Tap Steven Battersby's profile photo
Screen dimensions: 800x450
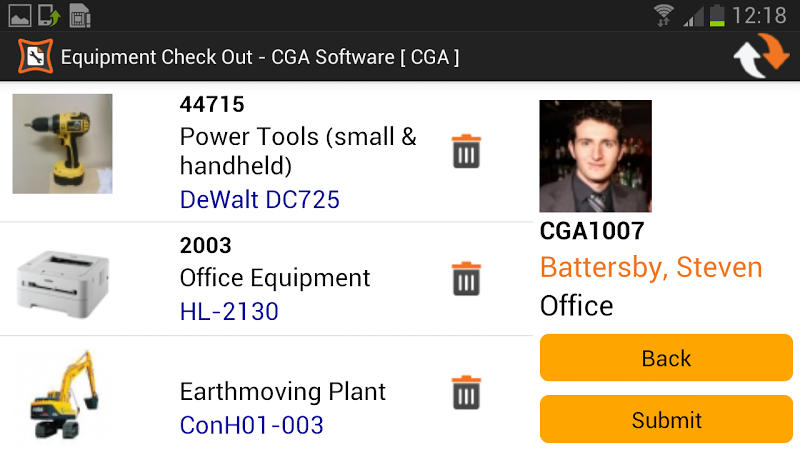point(595,156)
